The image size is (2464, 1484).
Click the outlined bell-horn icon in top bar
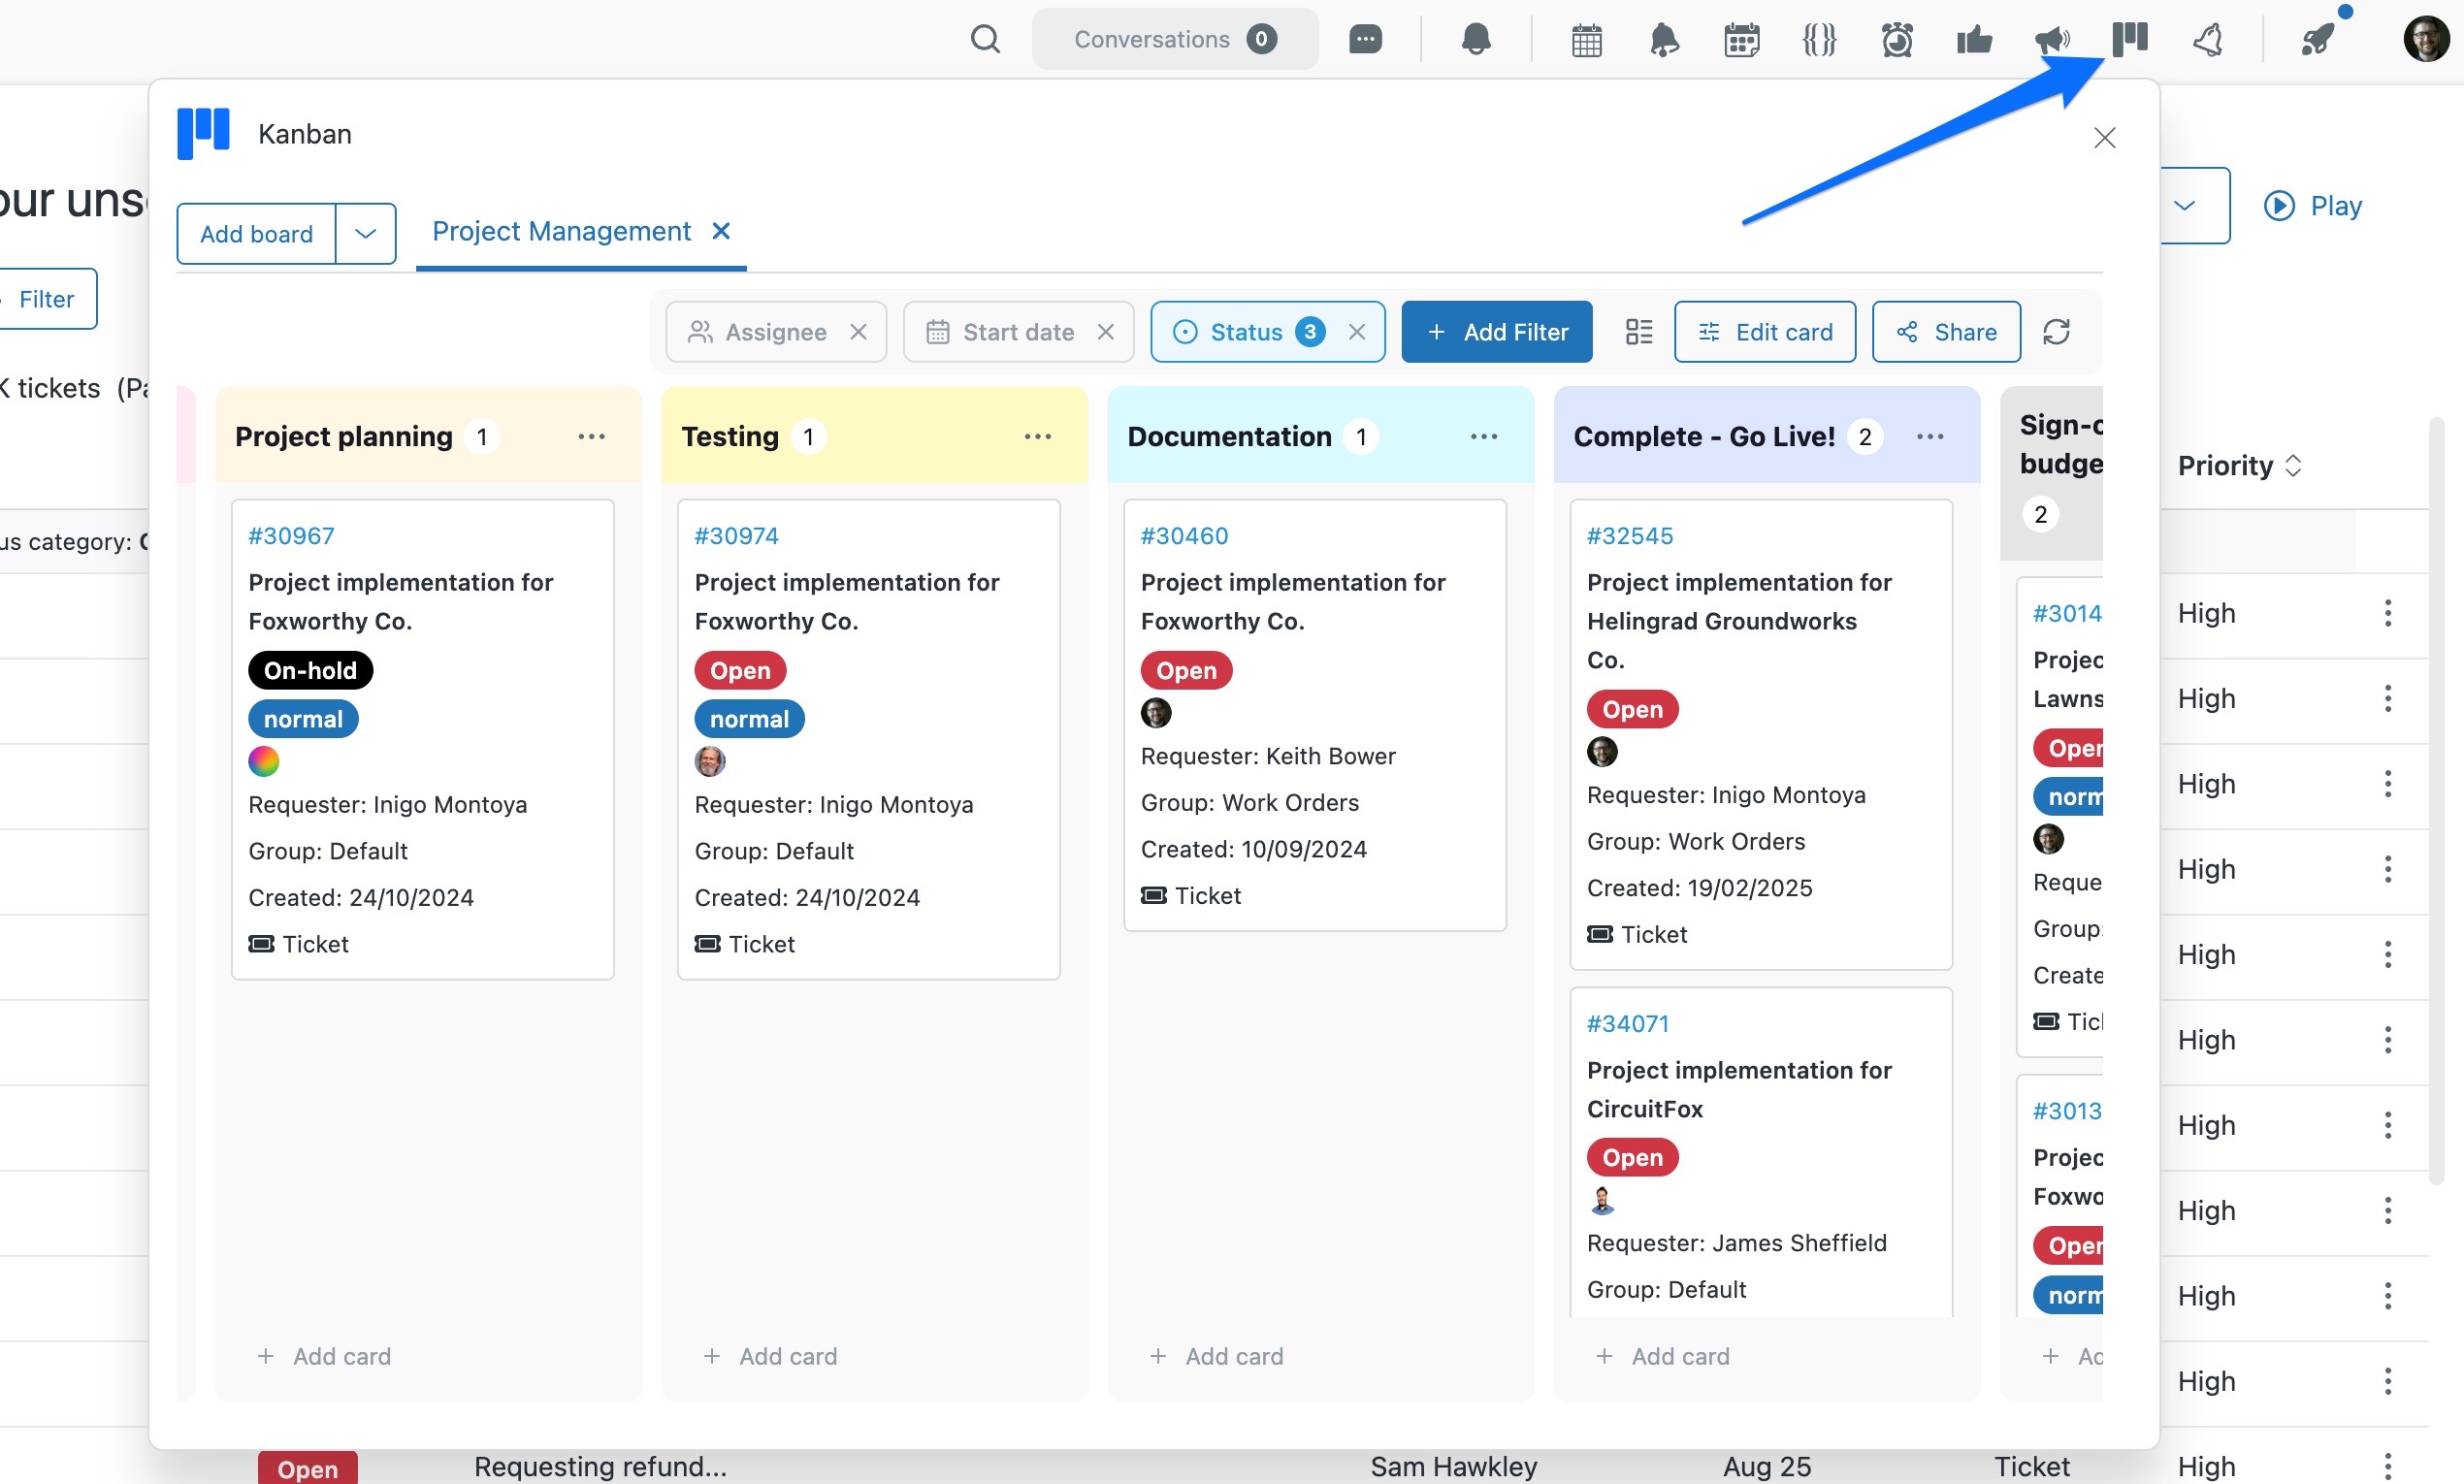pos(2208,40)
